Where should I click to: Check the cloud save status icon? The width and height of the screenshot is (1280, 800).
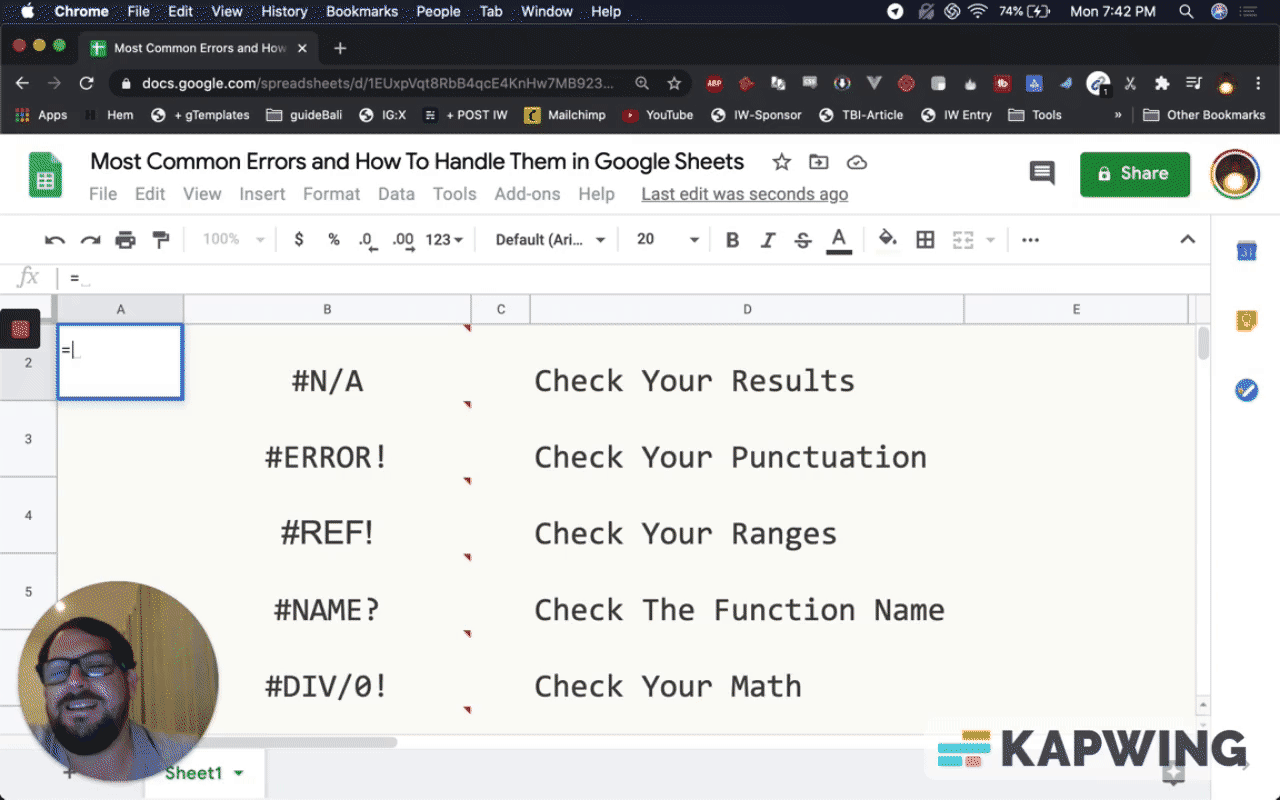tap(856, 162)
